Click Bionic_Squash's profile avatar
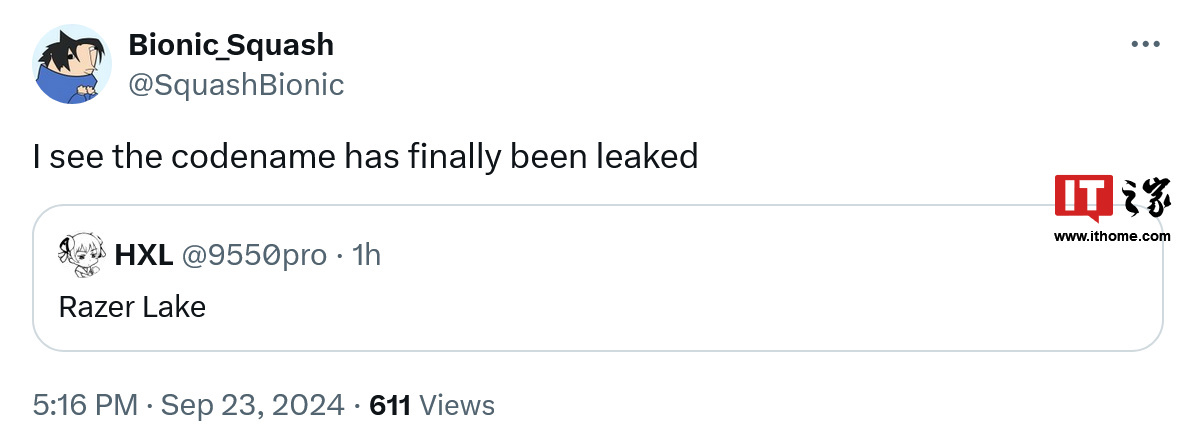The width and height of the screenshot is (1196, 440). click(72, 65)
